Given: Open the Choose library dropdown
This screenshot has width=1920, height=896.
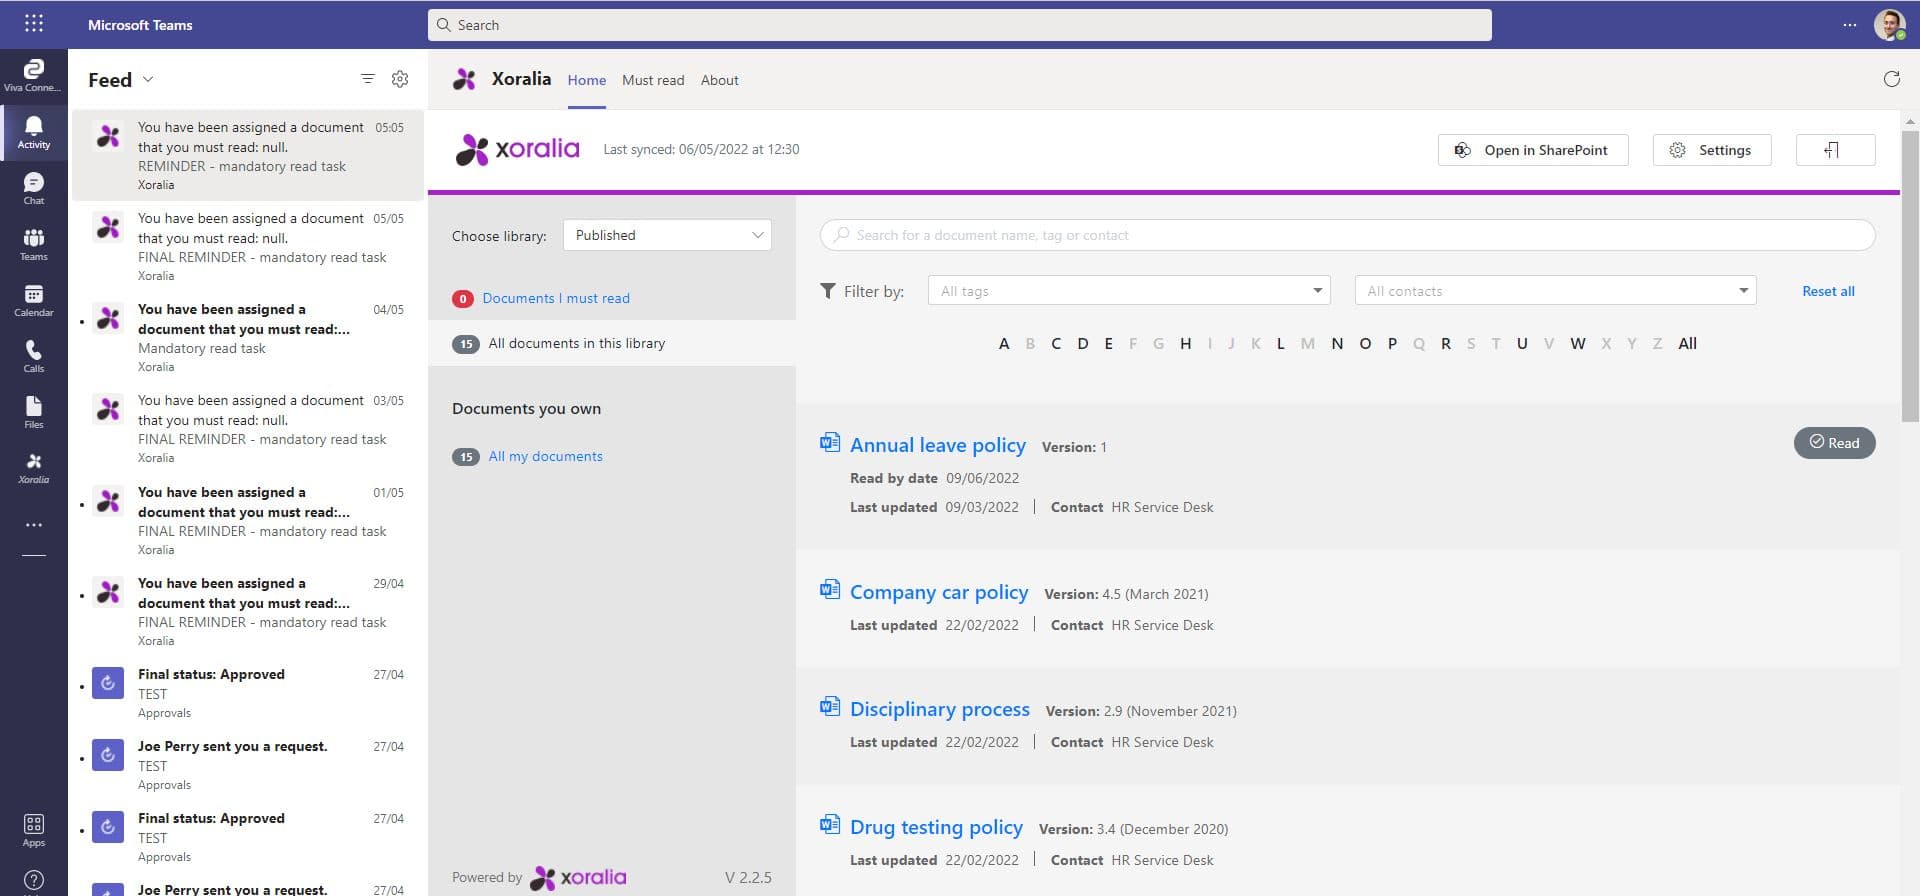Looking at the screenshot, I should point(667,235).
